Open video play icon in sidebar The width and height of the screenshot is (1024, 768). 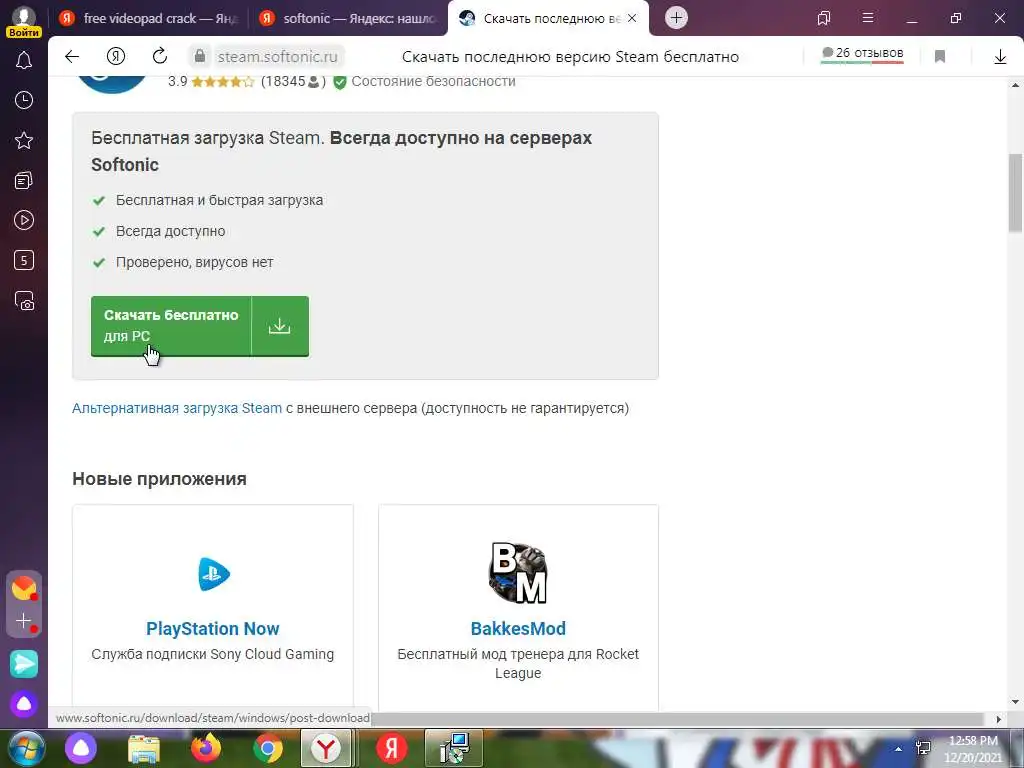[x=24, y=220]
